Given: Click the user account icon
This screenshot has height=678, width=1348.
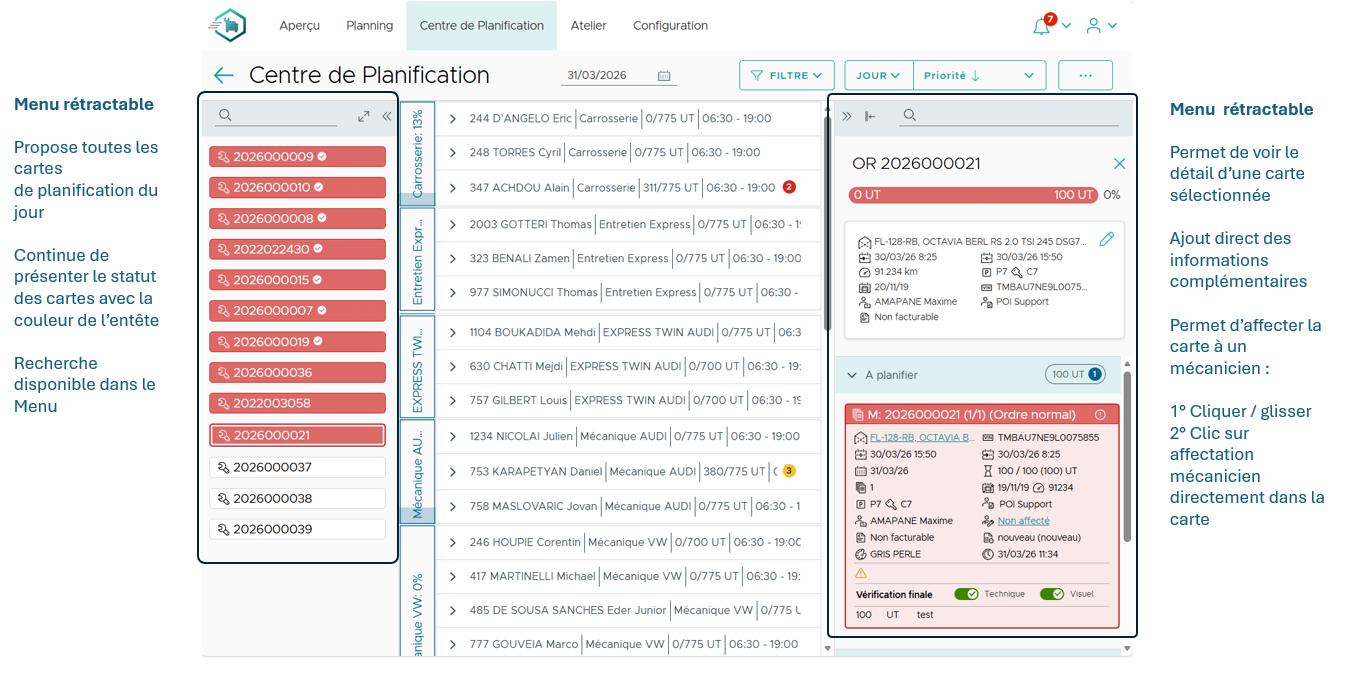Looking at the screenshot, I should pyautogui.click(x=1094, y=26).
